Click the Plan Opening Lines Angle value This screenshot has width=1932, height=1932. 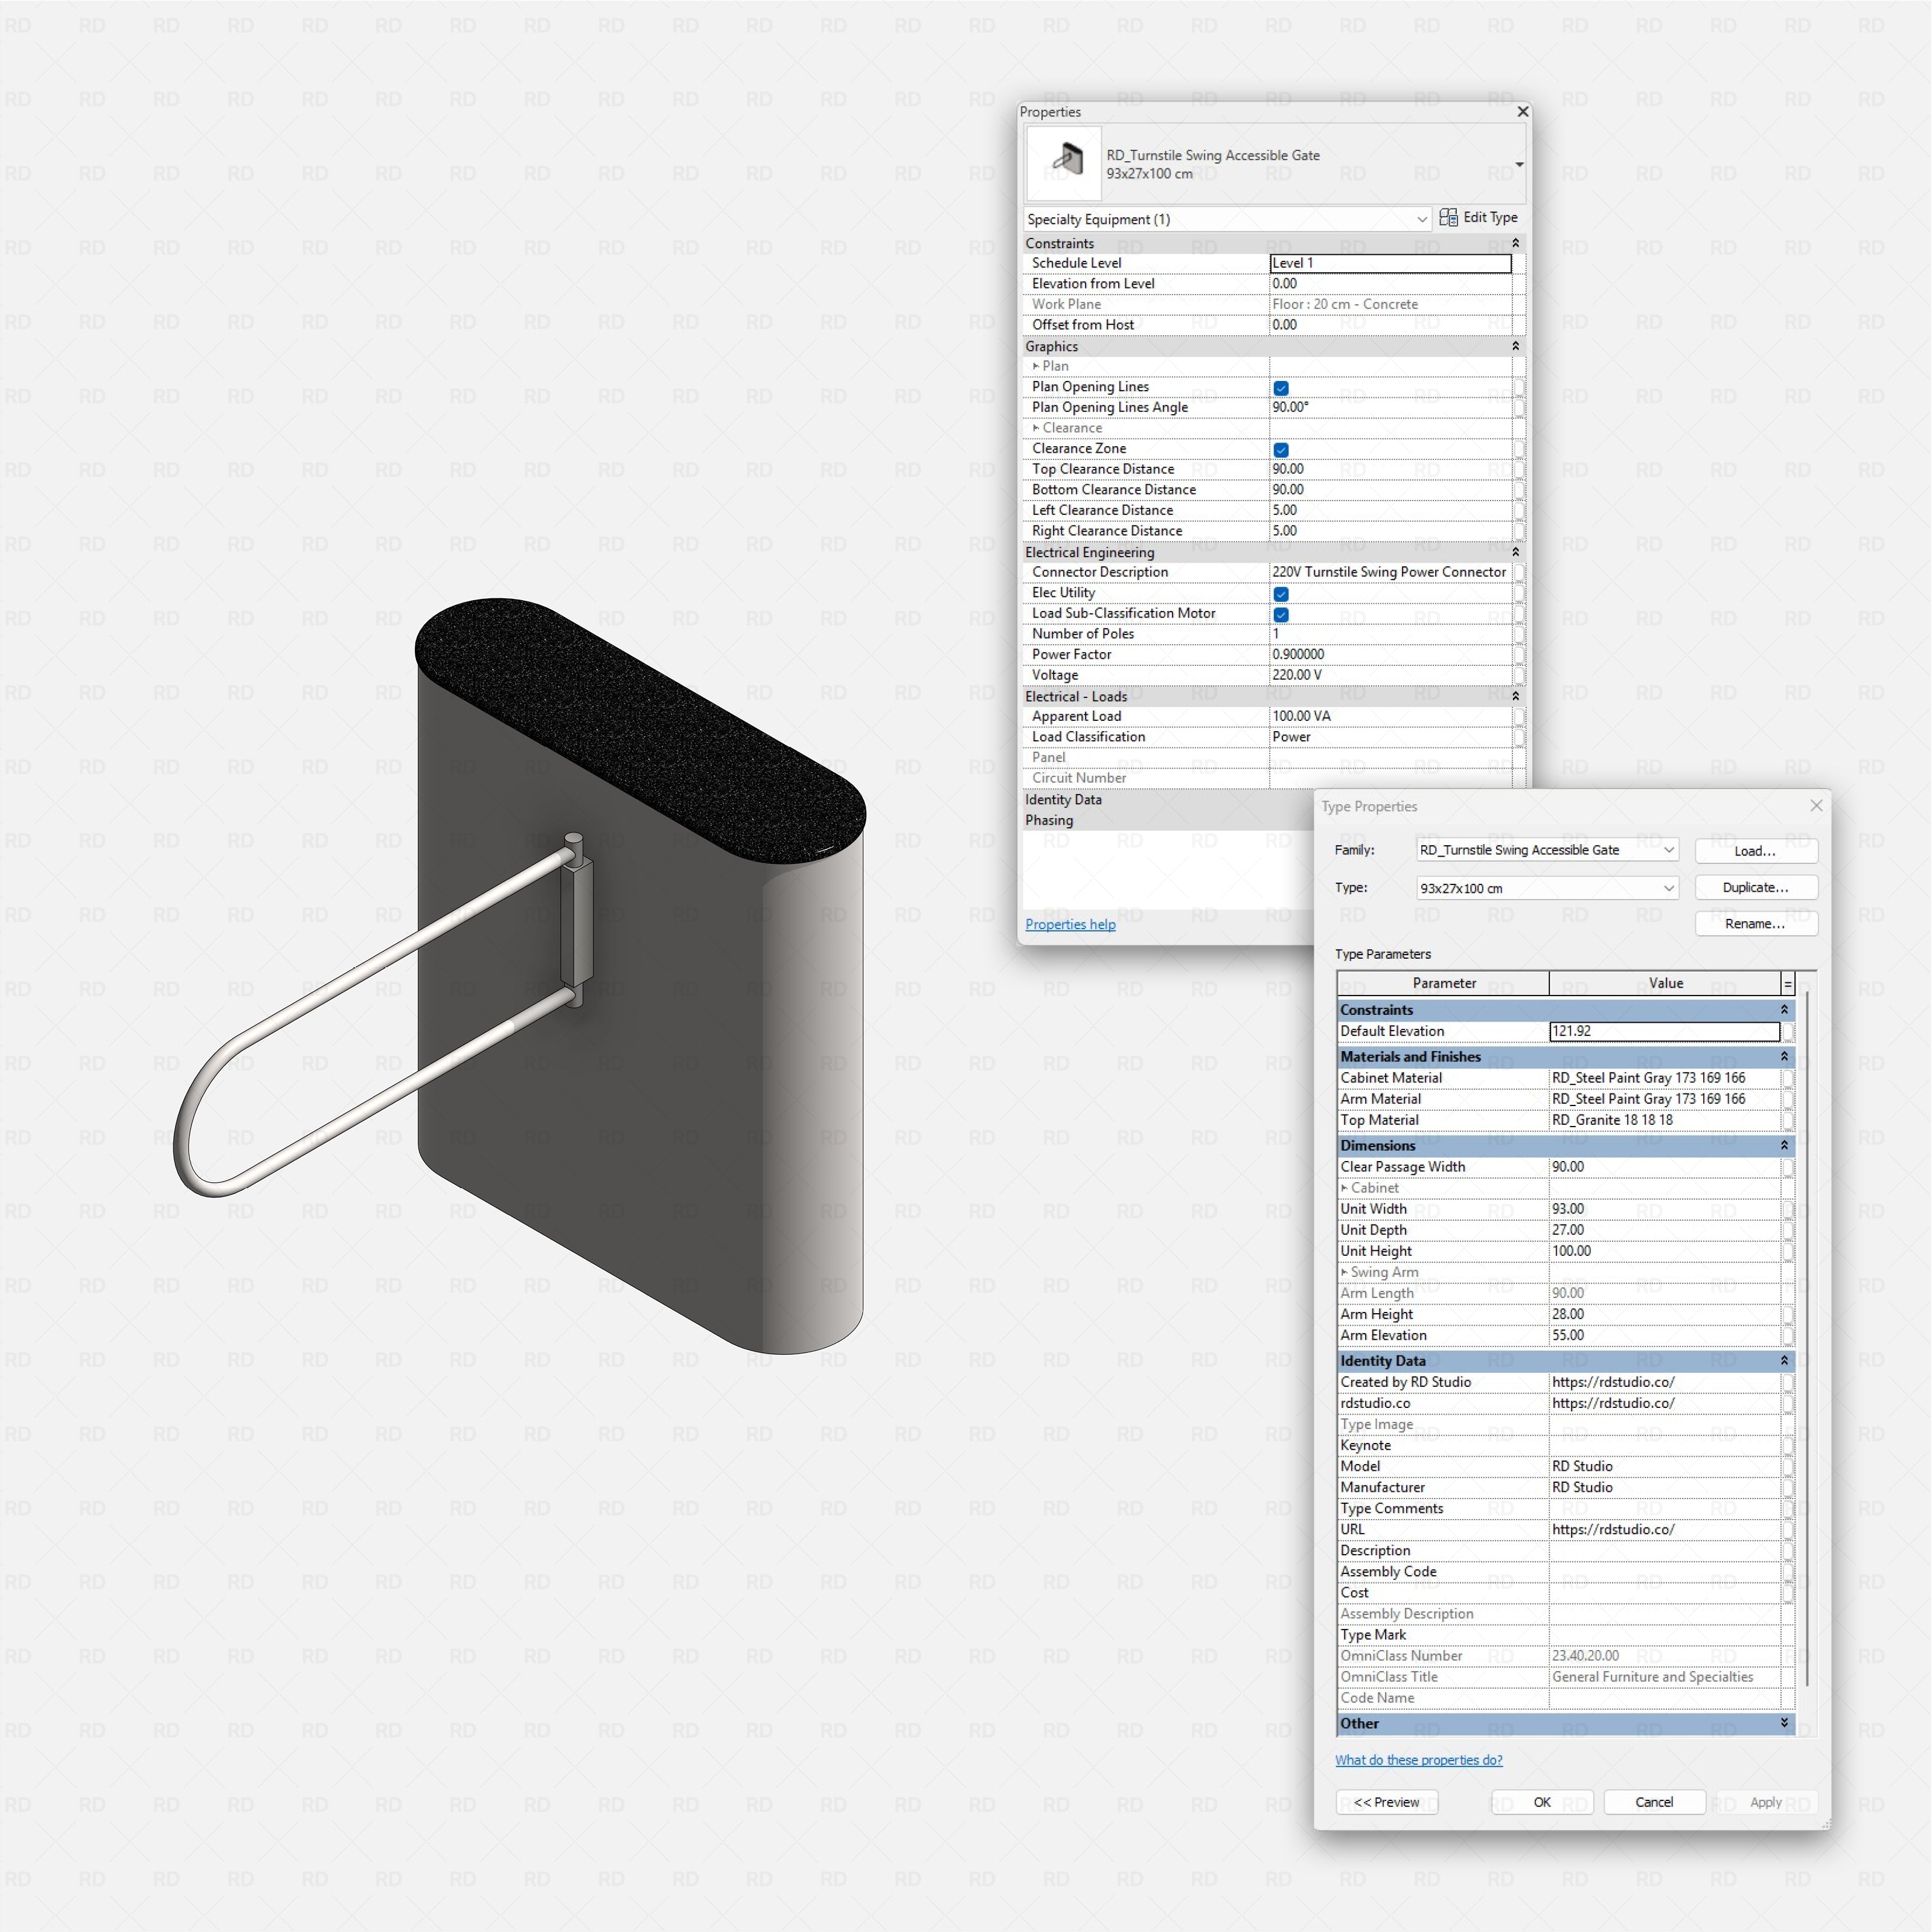click(1390, 407)
